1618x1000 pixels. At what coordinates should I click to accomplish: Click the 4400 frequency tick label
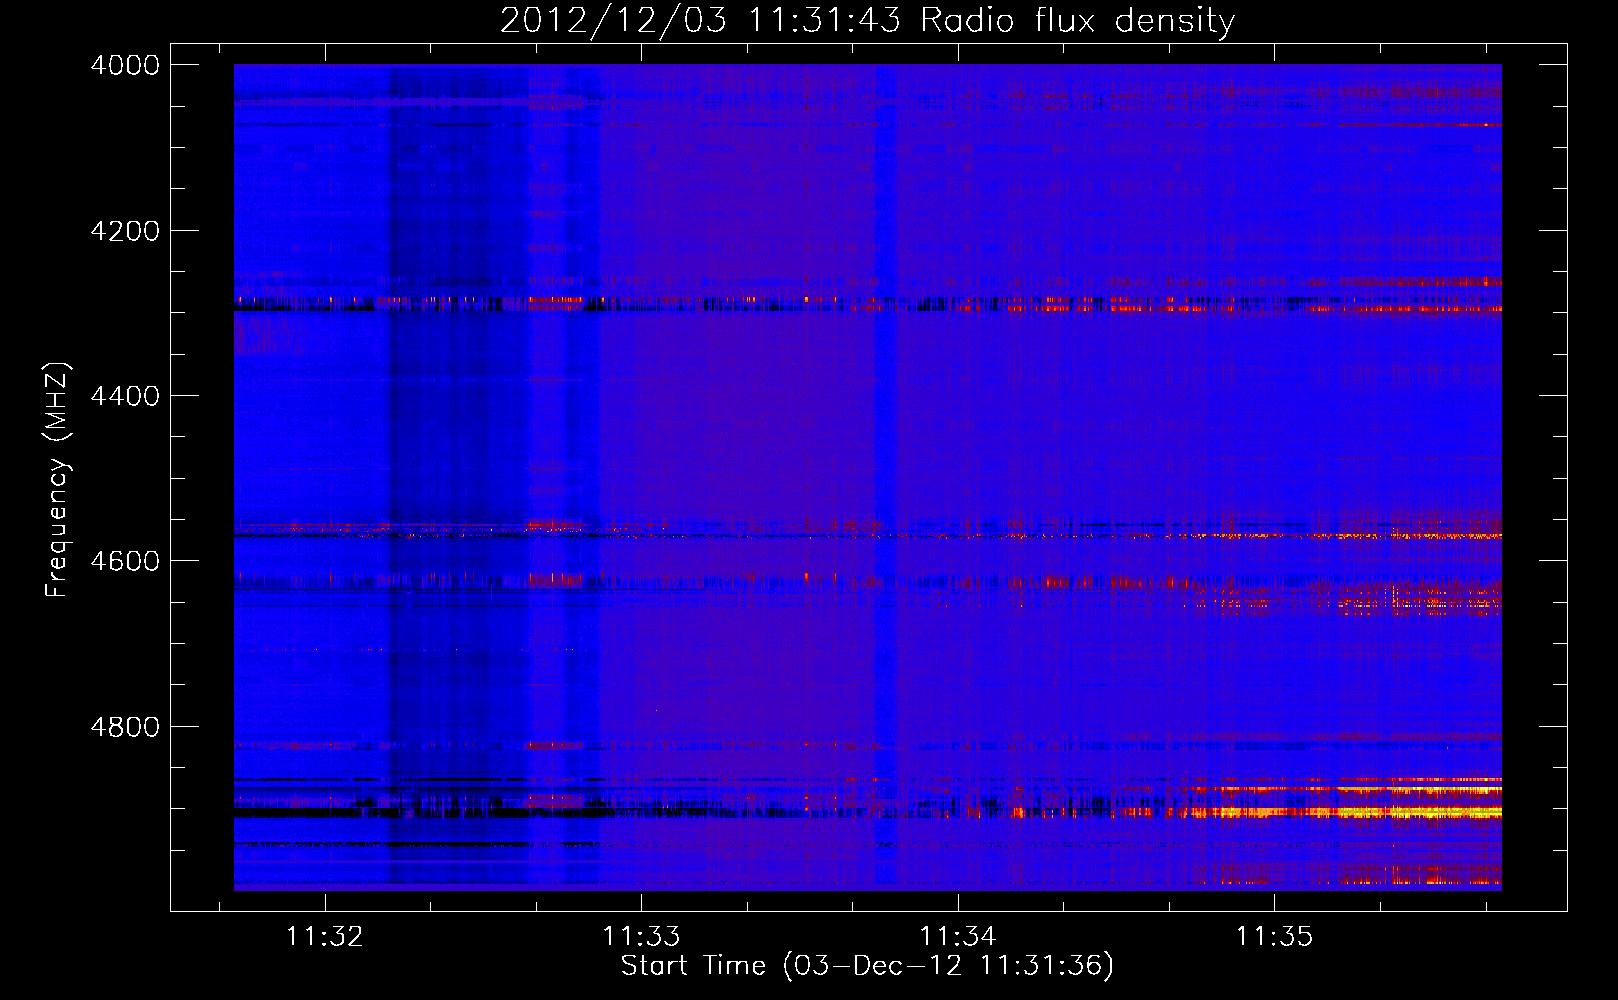pos(125,396)
